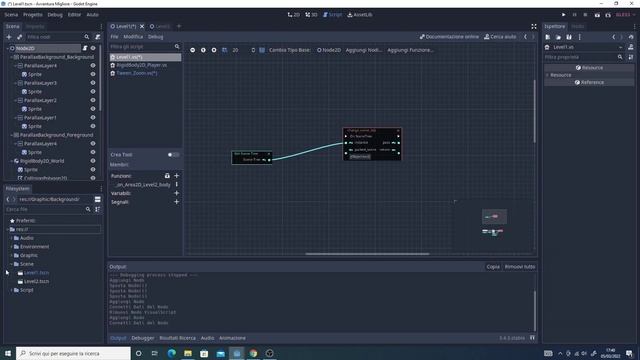Open Animazione bottom panel tab

(x=232, y=338)
